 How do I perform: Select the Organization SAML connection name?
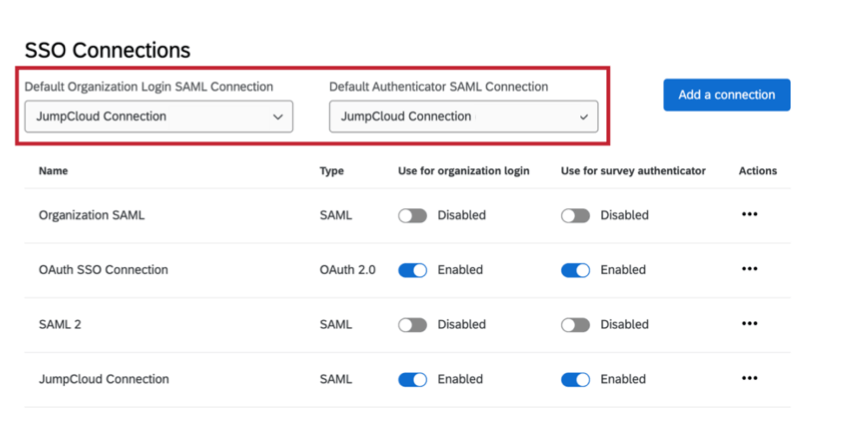coord(91,215)
